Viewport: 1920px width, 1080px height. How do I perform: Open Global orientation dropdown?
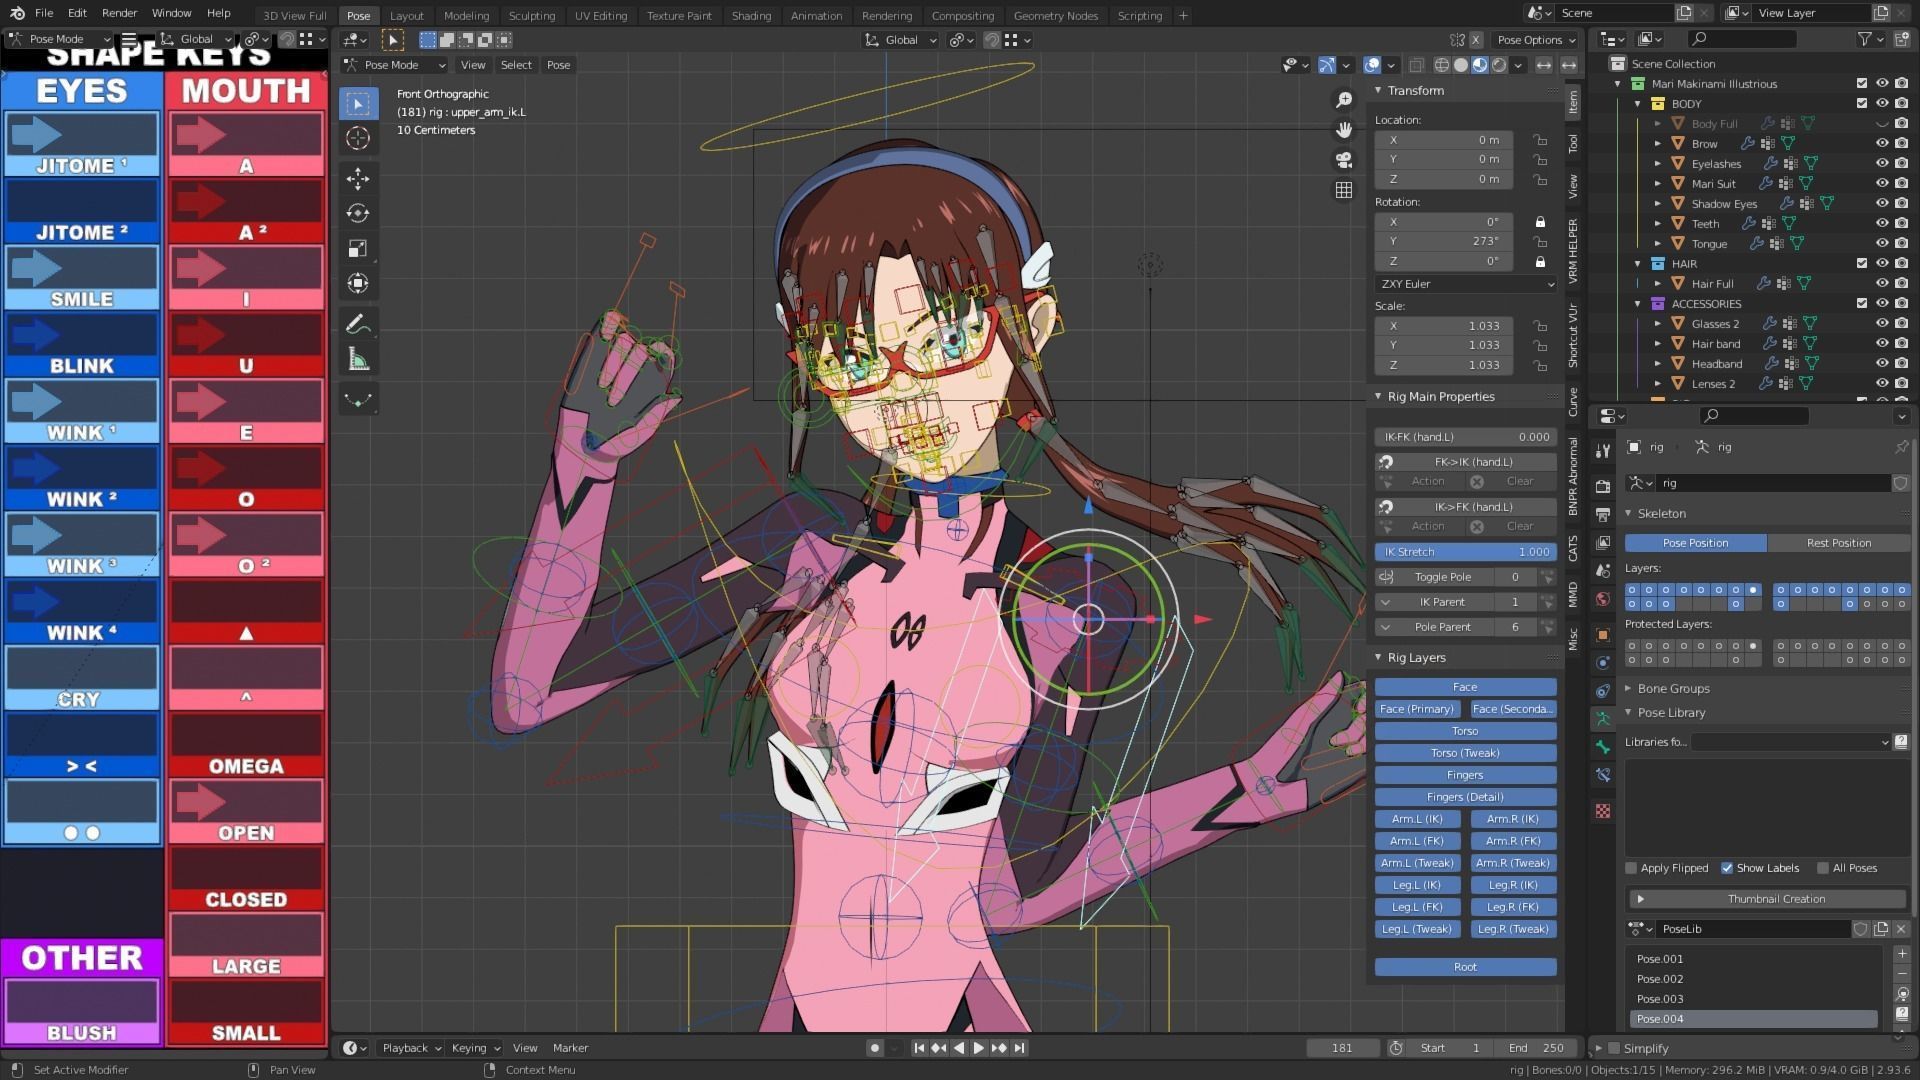[900, 40]
